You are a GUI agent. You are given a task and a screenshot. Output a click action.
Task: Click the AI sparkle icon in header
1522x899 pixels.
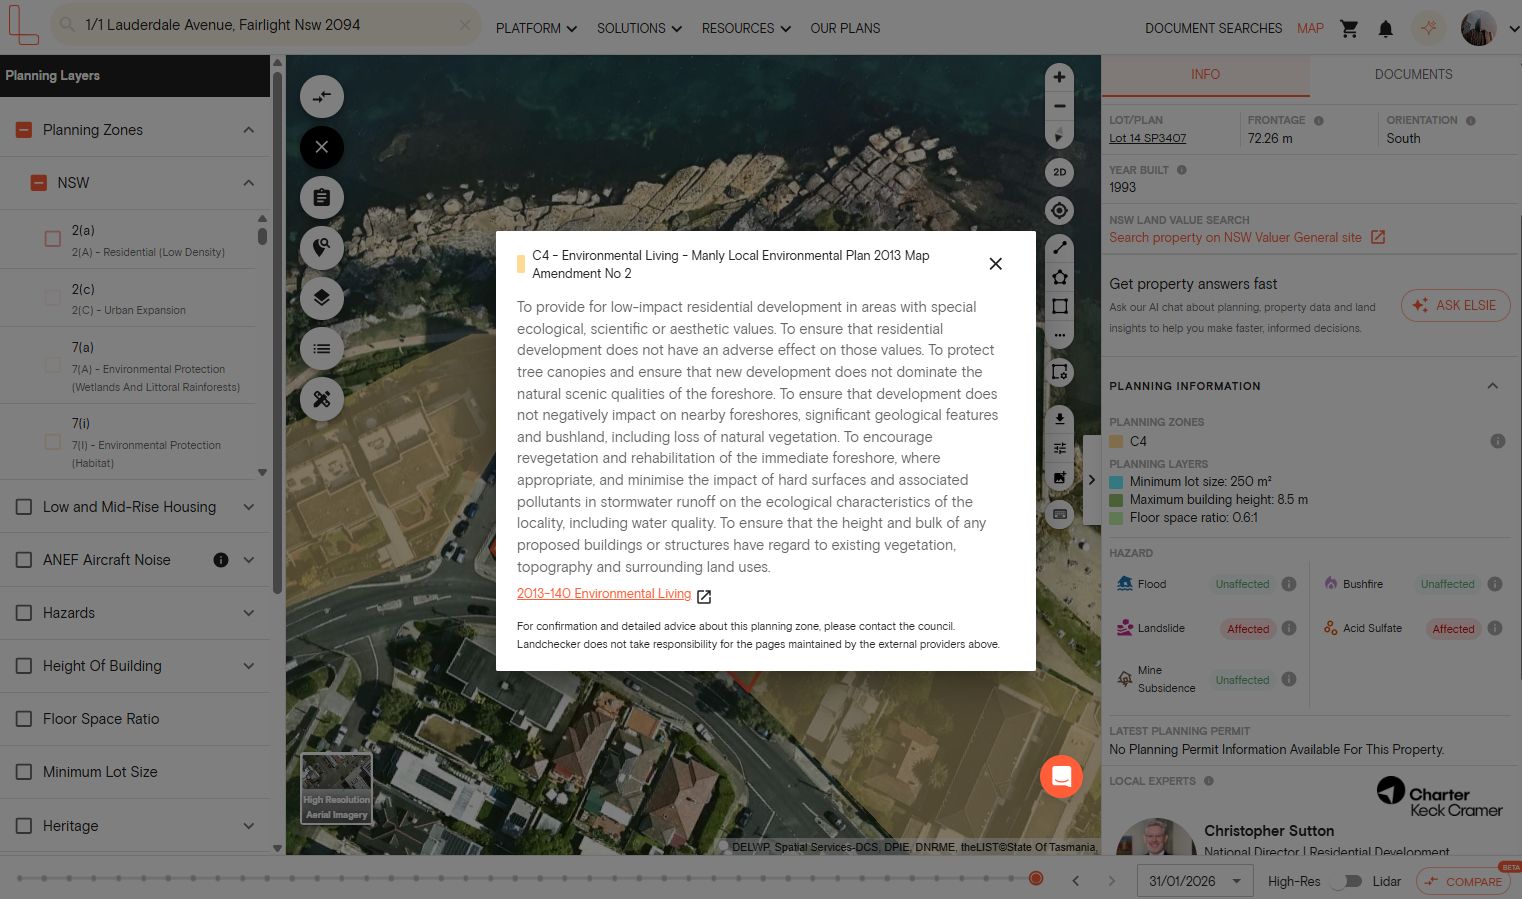(x=1428, y=28)
